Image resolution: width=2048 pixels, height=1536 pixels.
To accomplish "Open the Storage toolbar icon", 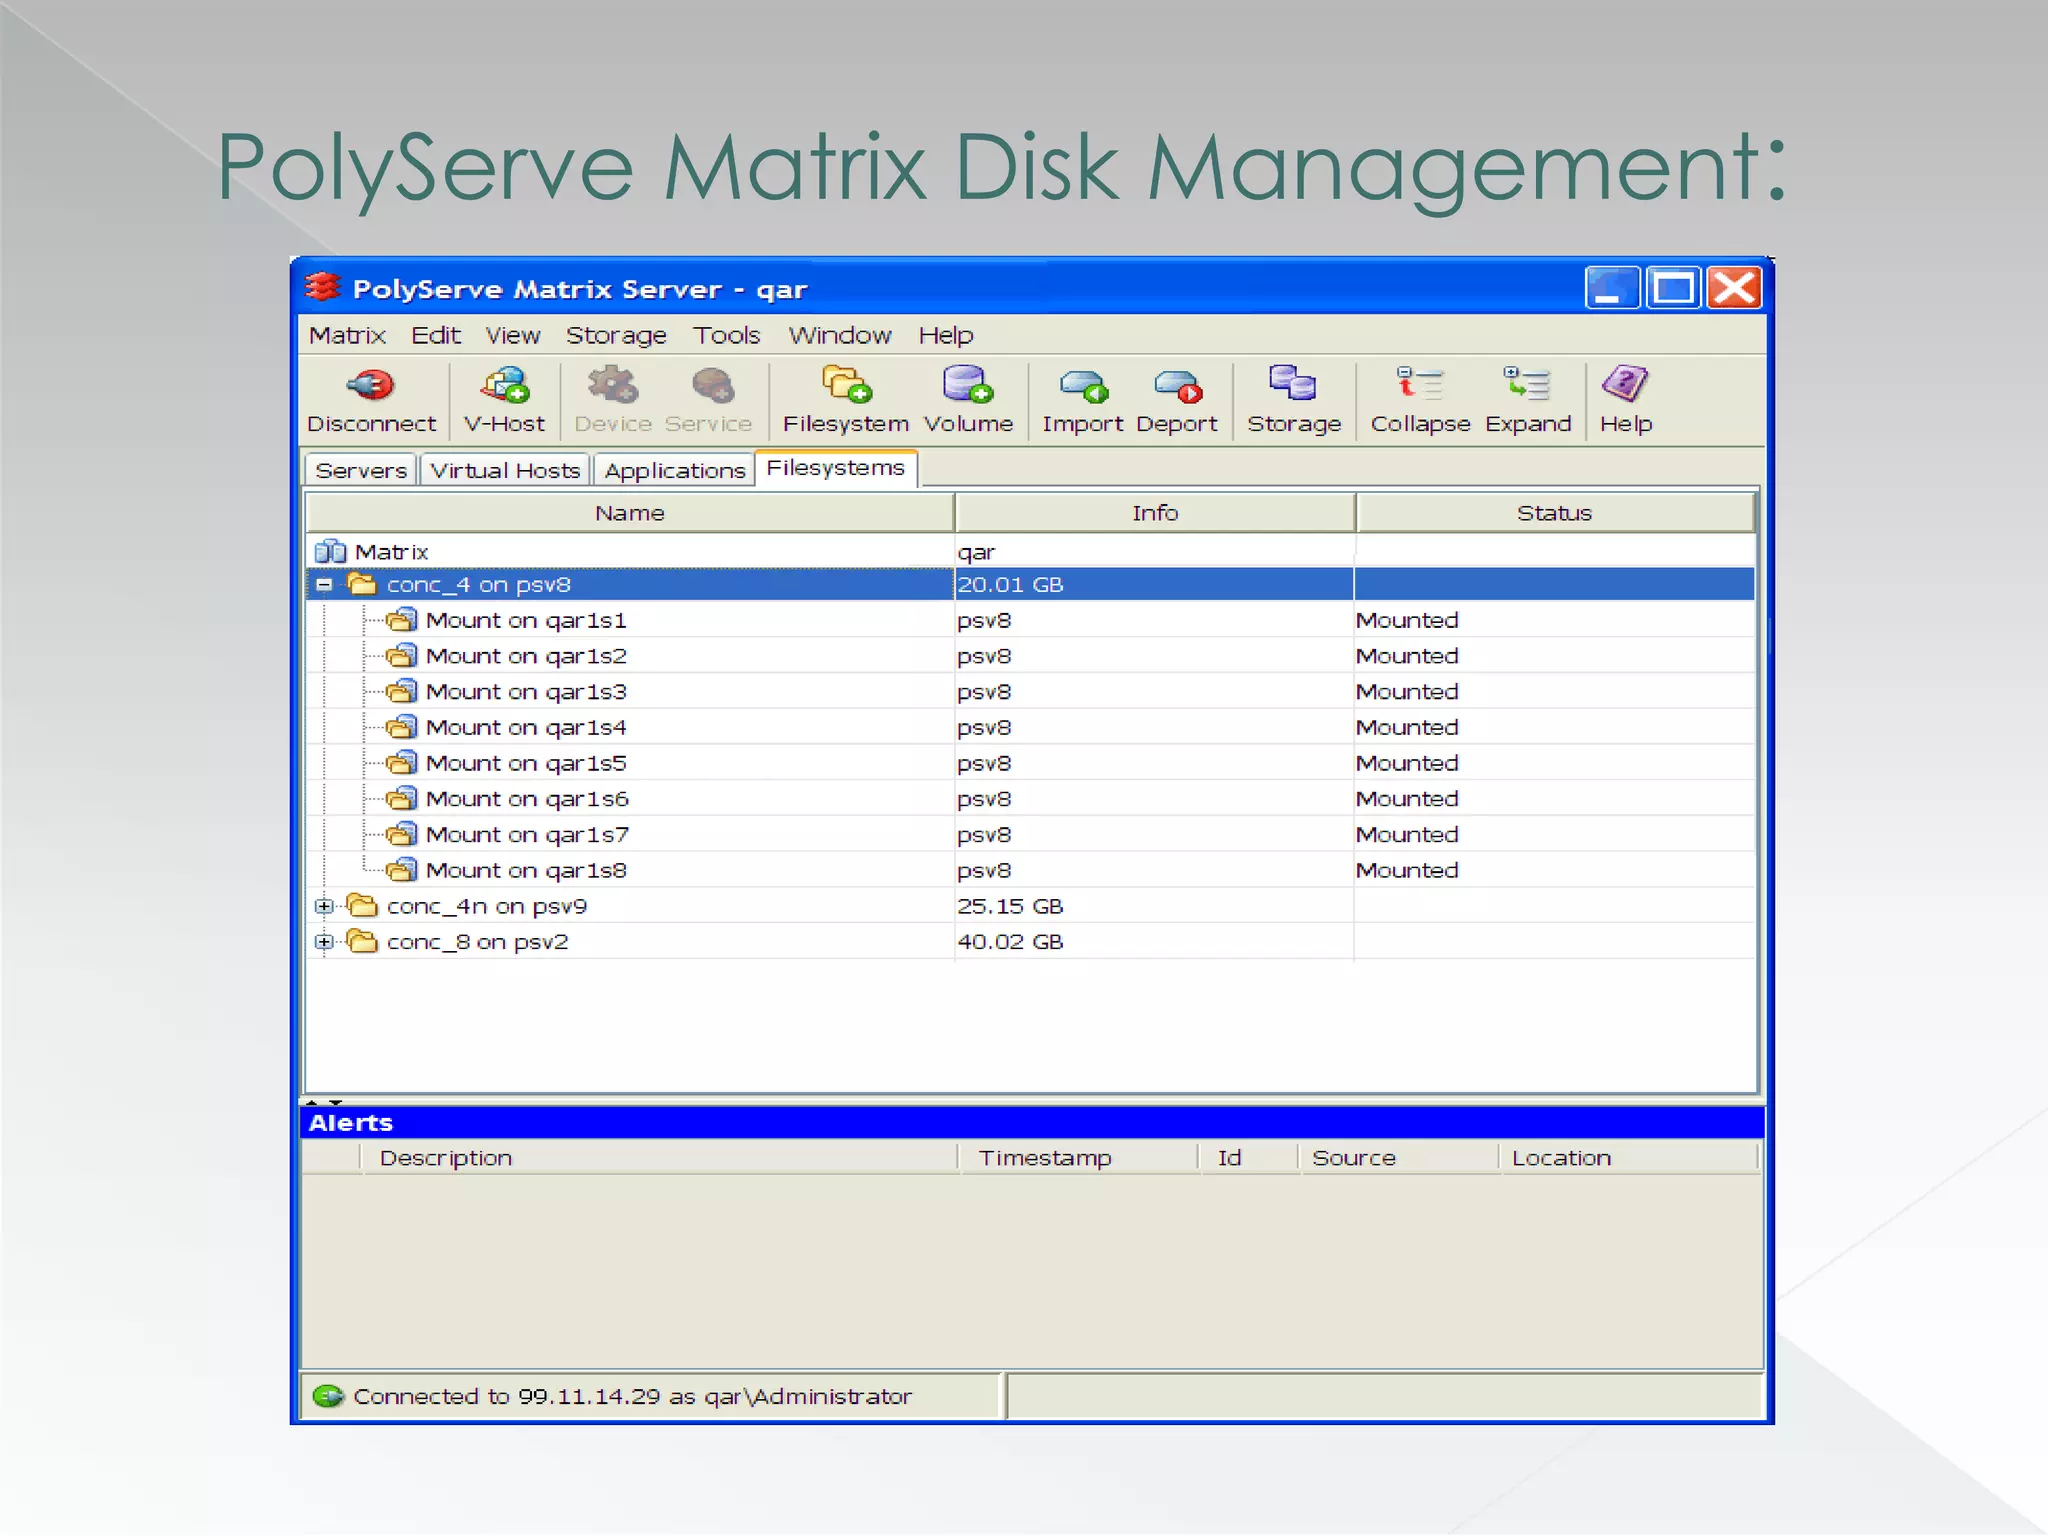I will tap(1292, 383).
